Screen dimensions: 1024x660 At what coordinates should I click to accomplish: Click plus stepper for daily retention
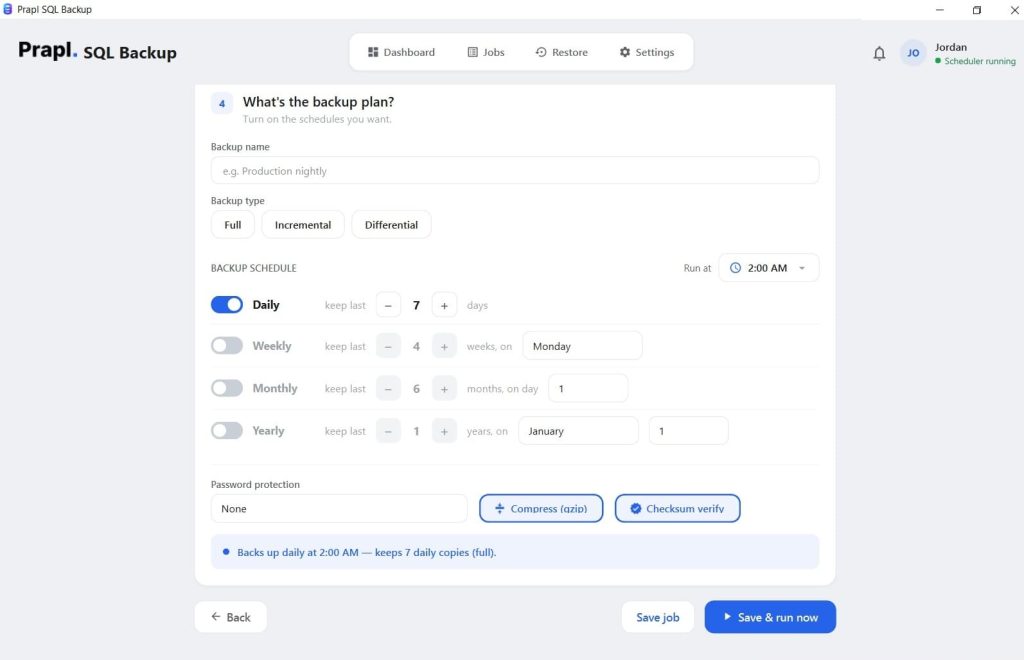444,306
